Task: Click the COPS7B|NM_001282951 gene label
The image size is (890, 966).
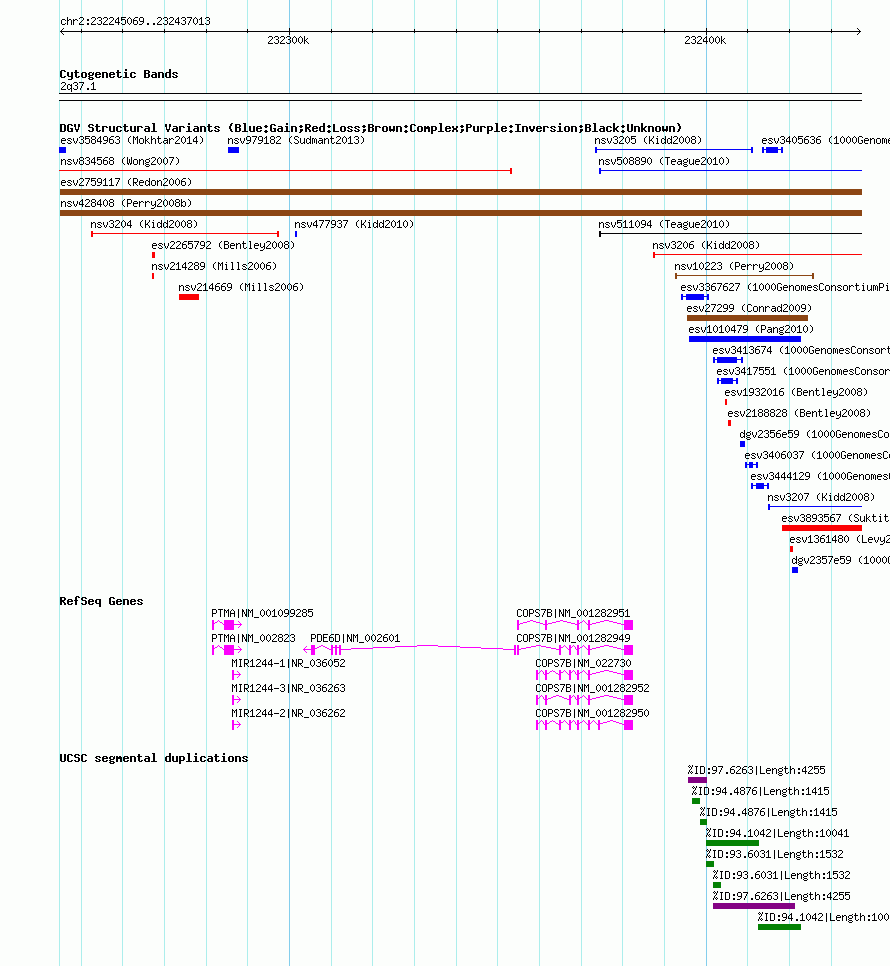Action: (573, 614)
